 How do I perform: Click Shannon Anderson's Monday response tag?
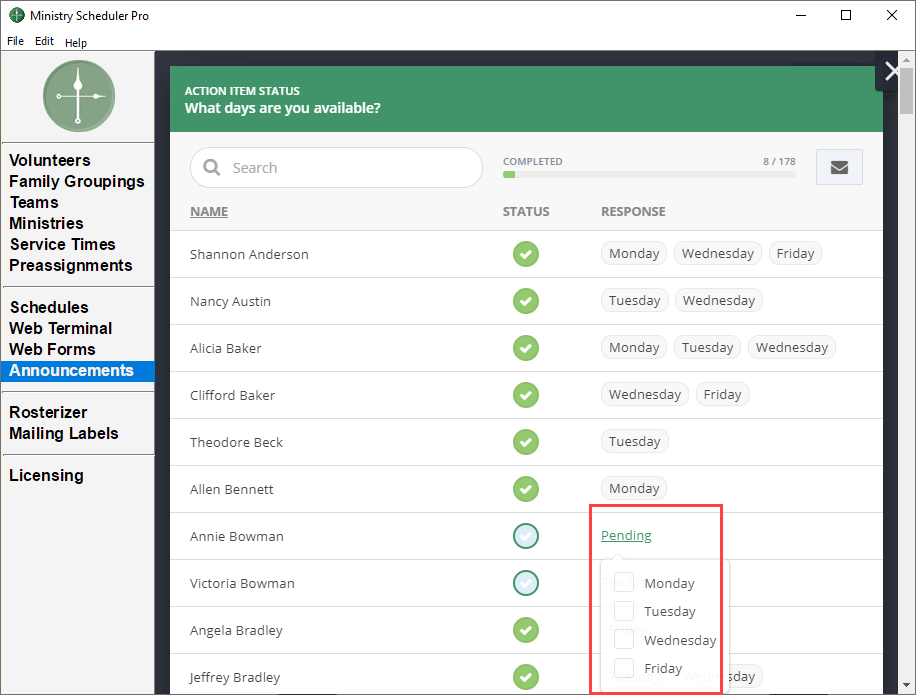[634, 253]
